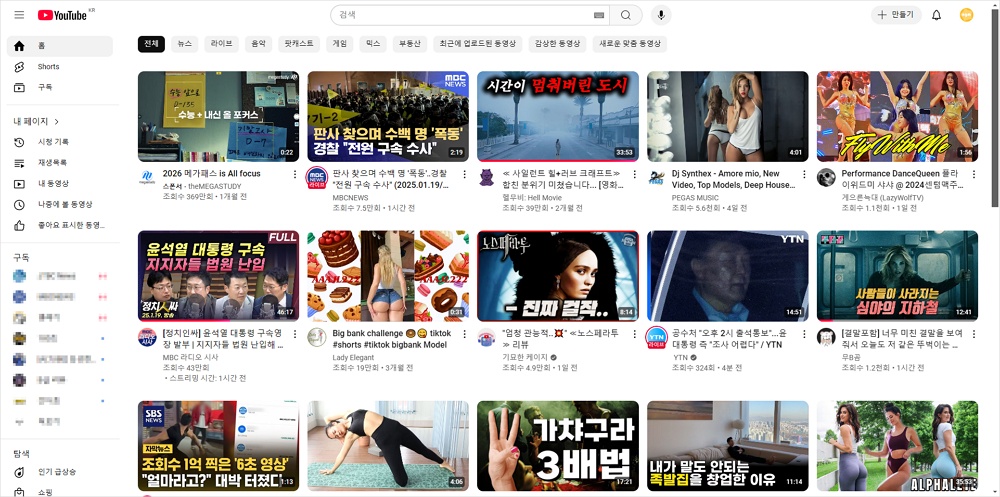The width and height of the screenshot is (1000, 497).
Task: Open options menu for 2026 메가패스 video
Action: tap(295, 174)
